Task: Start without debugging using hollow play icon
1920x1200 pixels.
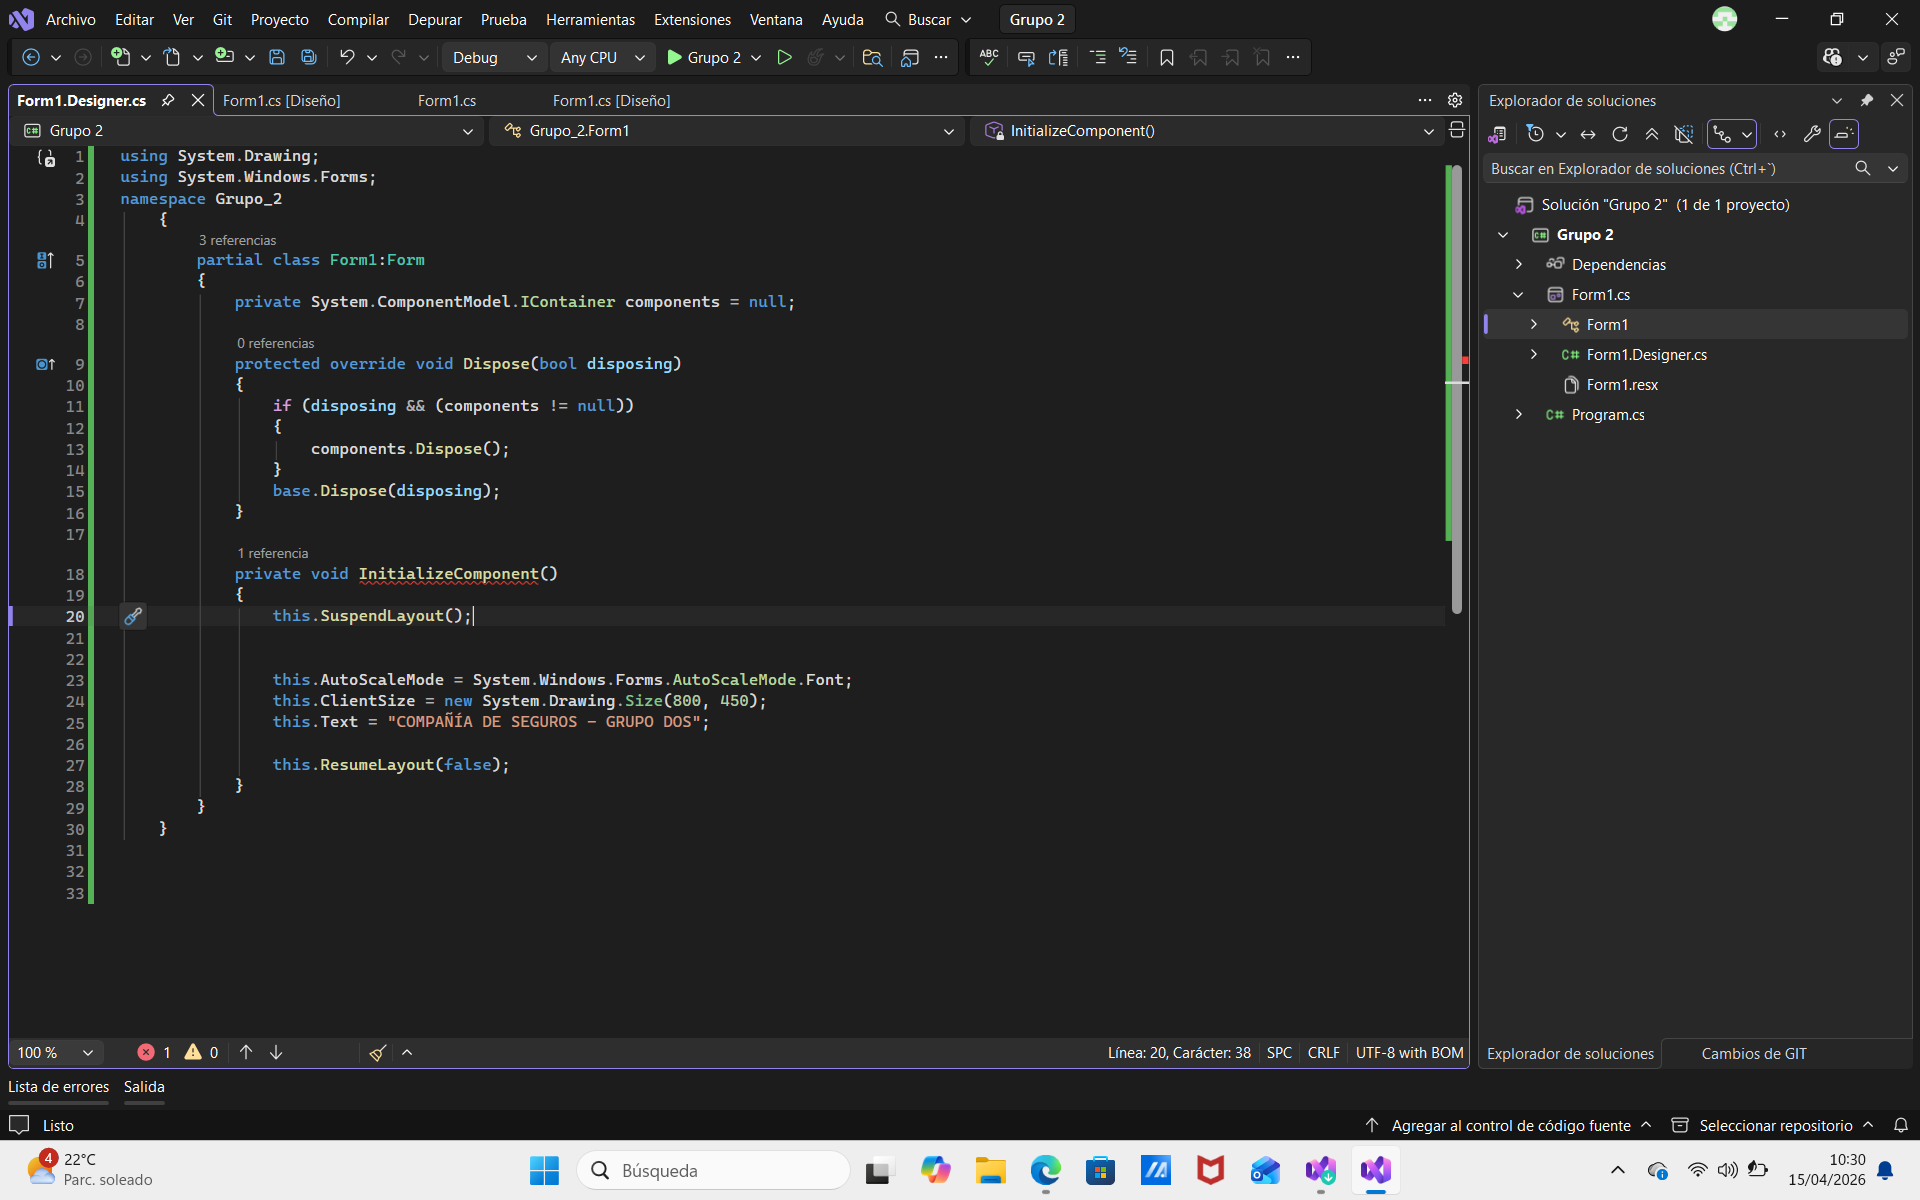Action: [784, 58]
